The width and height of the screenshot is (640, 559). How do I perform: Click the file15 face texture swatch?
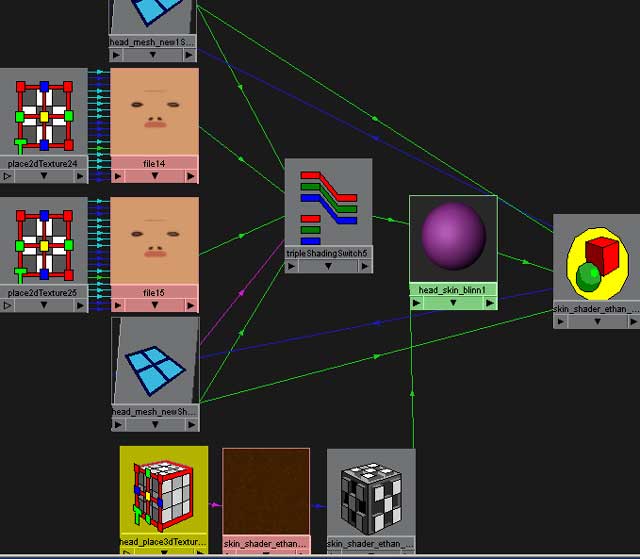click(155, 241)
